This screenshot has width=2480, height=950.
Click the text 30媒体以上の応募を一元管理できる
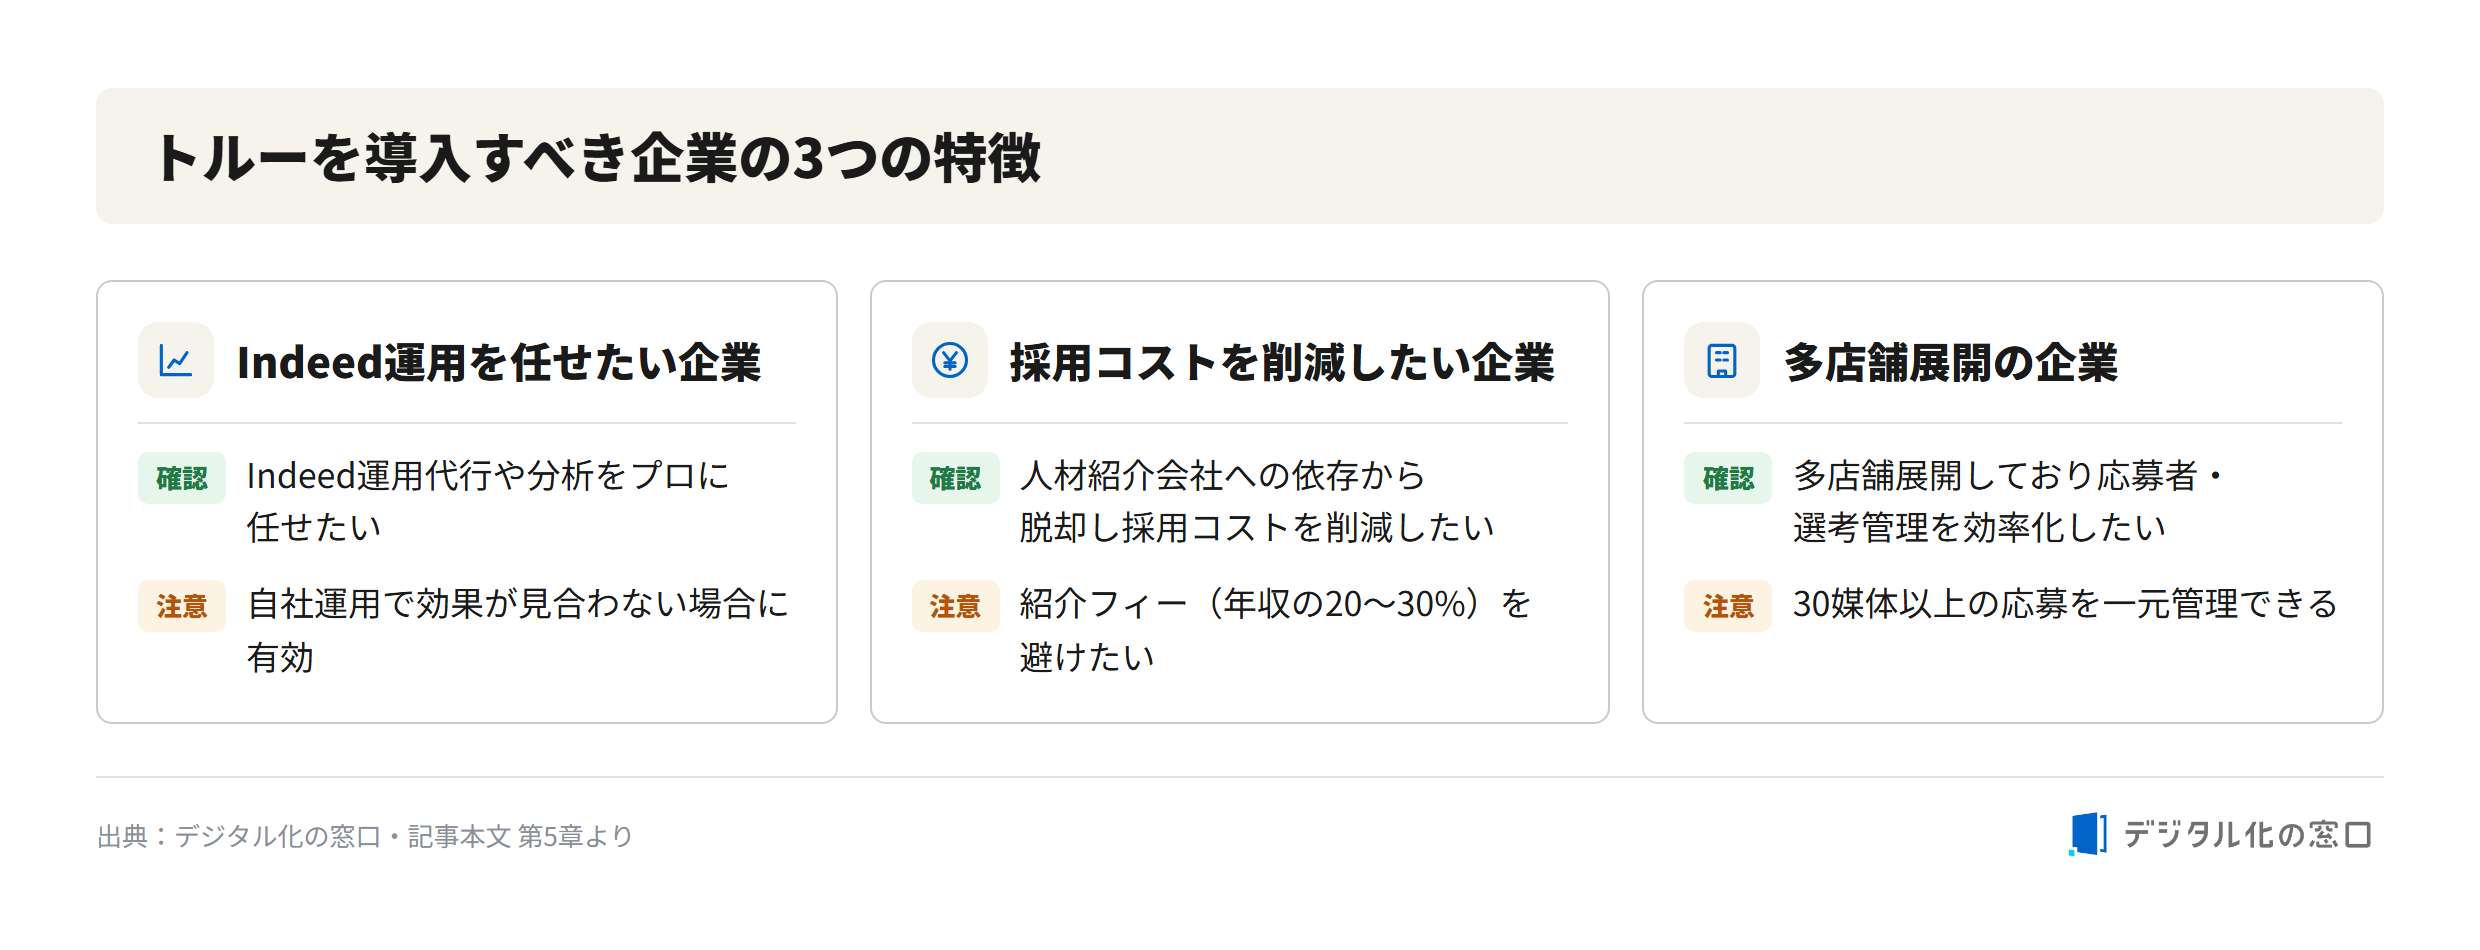pos(2065,604)
